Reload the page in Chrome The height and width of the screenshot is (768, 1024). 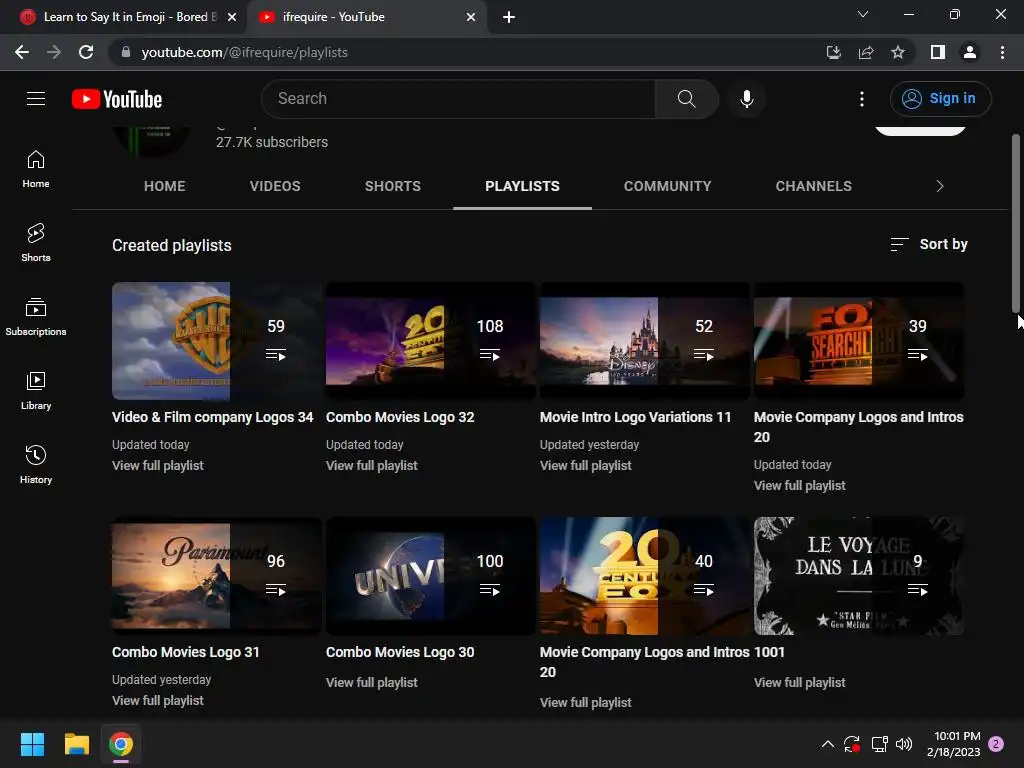click(86, 52)
